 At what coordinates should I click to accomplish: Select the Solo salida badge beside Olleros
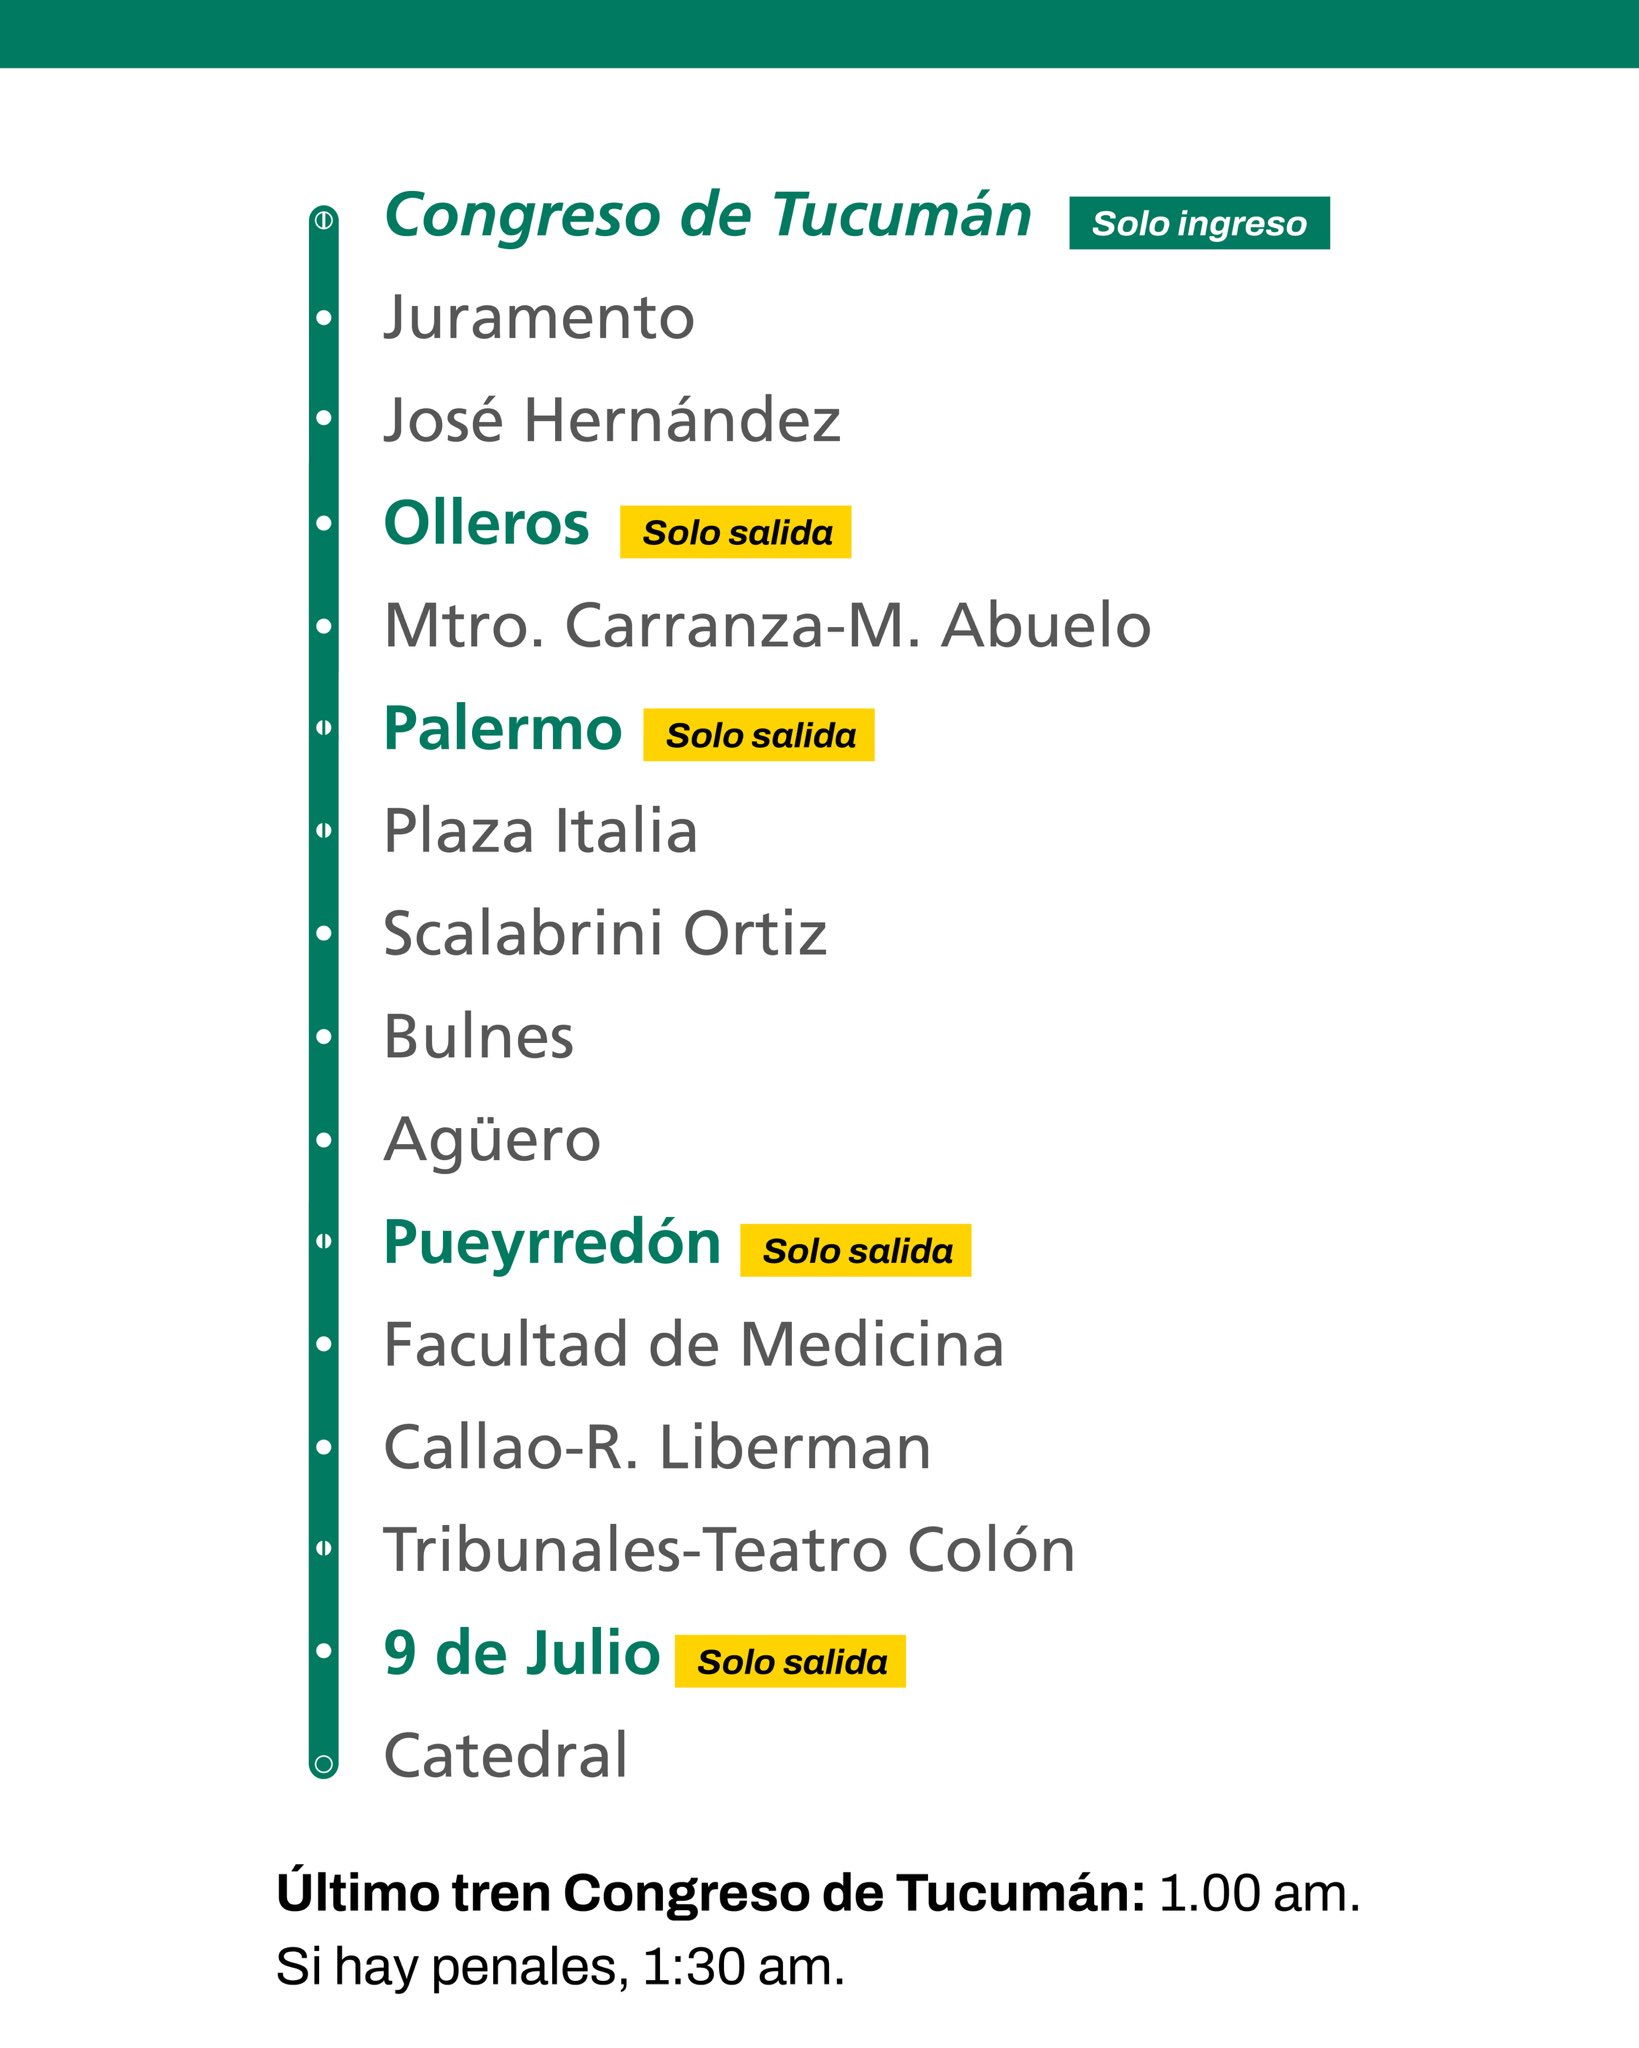(x=735, y=532)
